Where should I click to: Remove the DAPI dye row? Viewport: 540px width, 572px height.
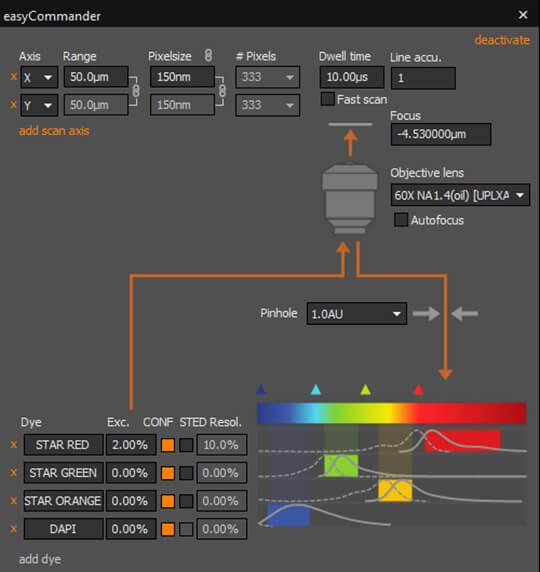point(14,529)
